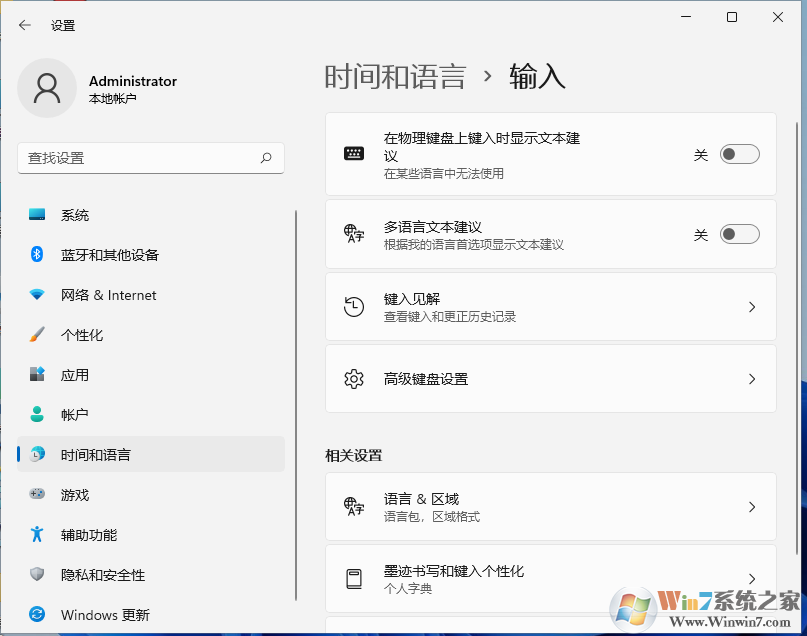Open 网络 & Internet settings
The height and width of the screenshot is (636, 807).
pyautogui.click(x=110, y=295)
